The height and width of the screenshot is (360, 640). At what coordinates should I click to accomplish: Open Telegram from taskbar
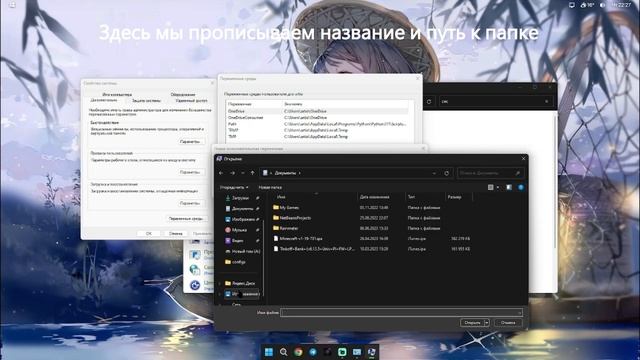tap(313, 352)
